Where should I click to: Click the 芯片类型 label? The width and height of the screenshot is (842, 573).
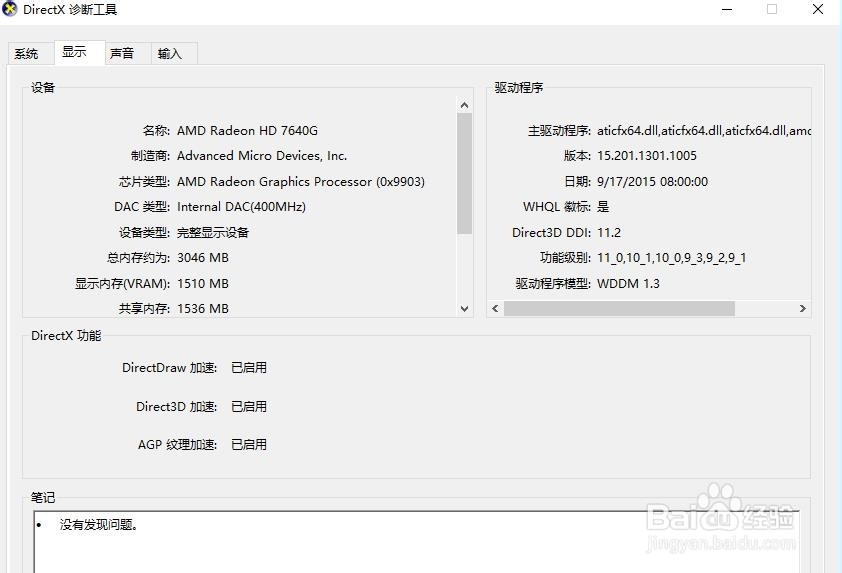point(144,182)
